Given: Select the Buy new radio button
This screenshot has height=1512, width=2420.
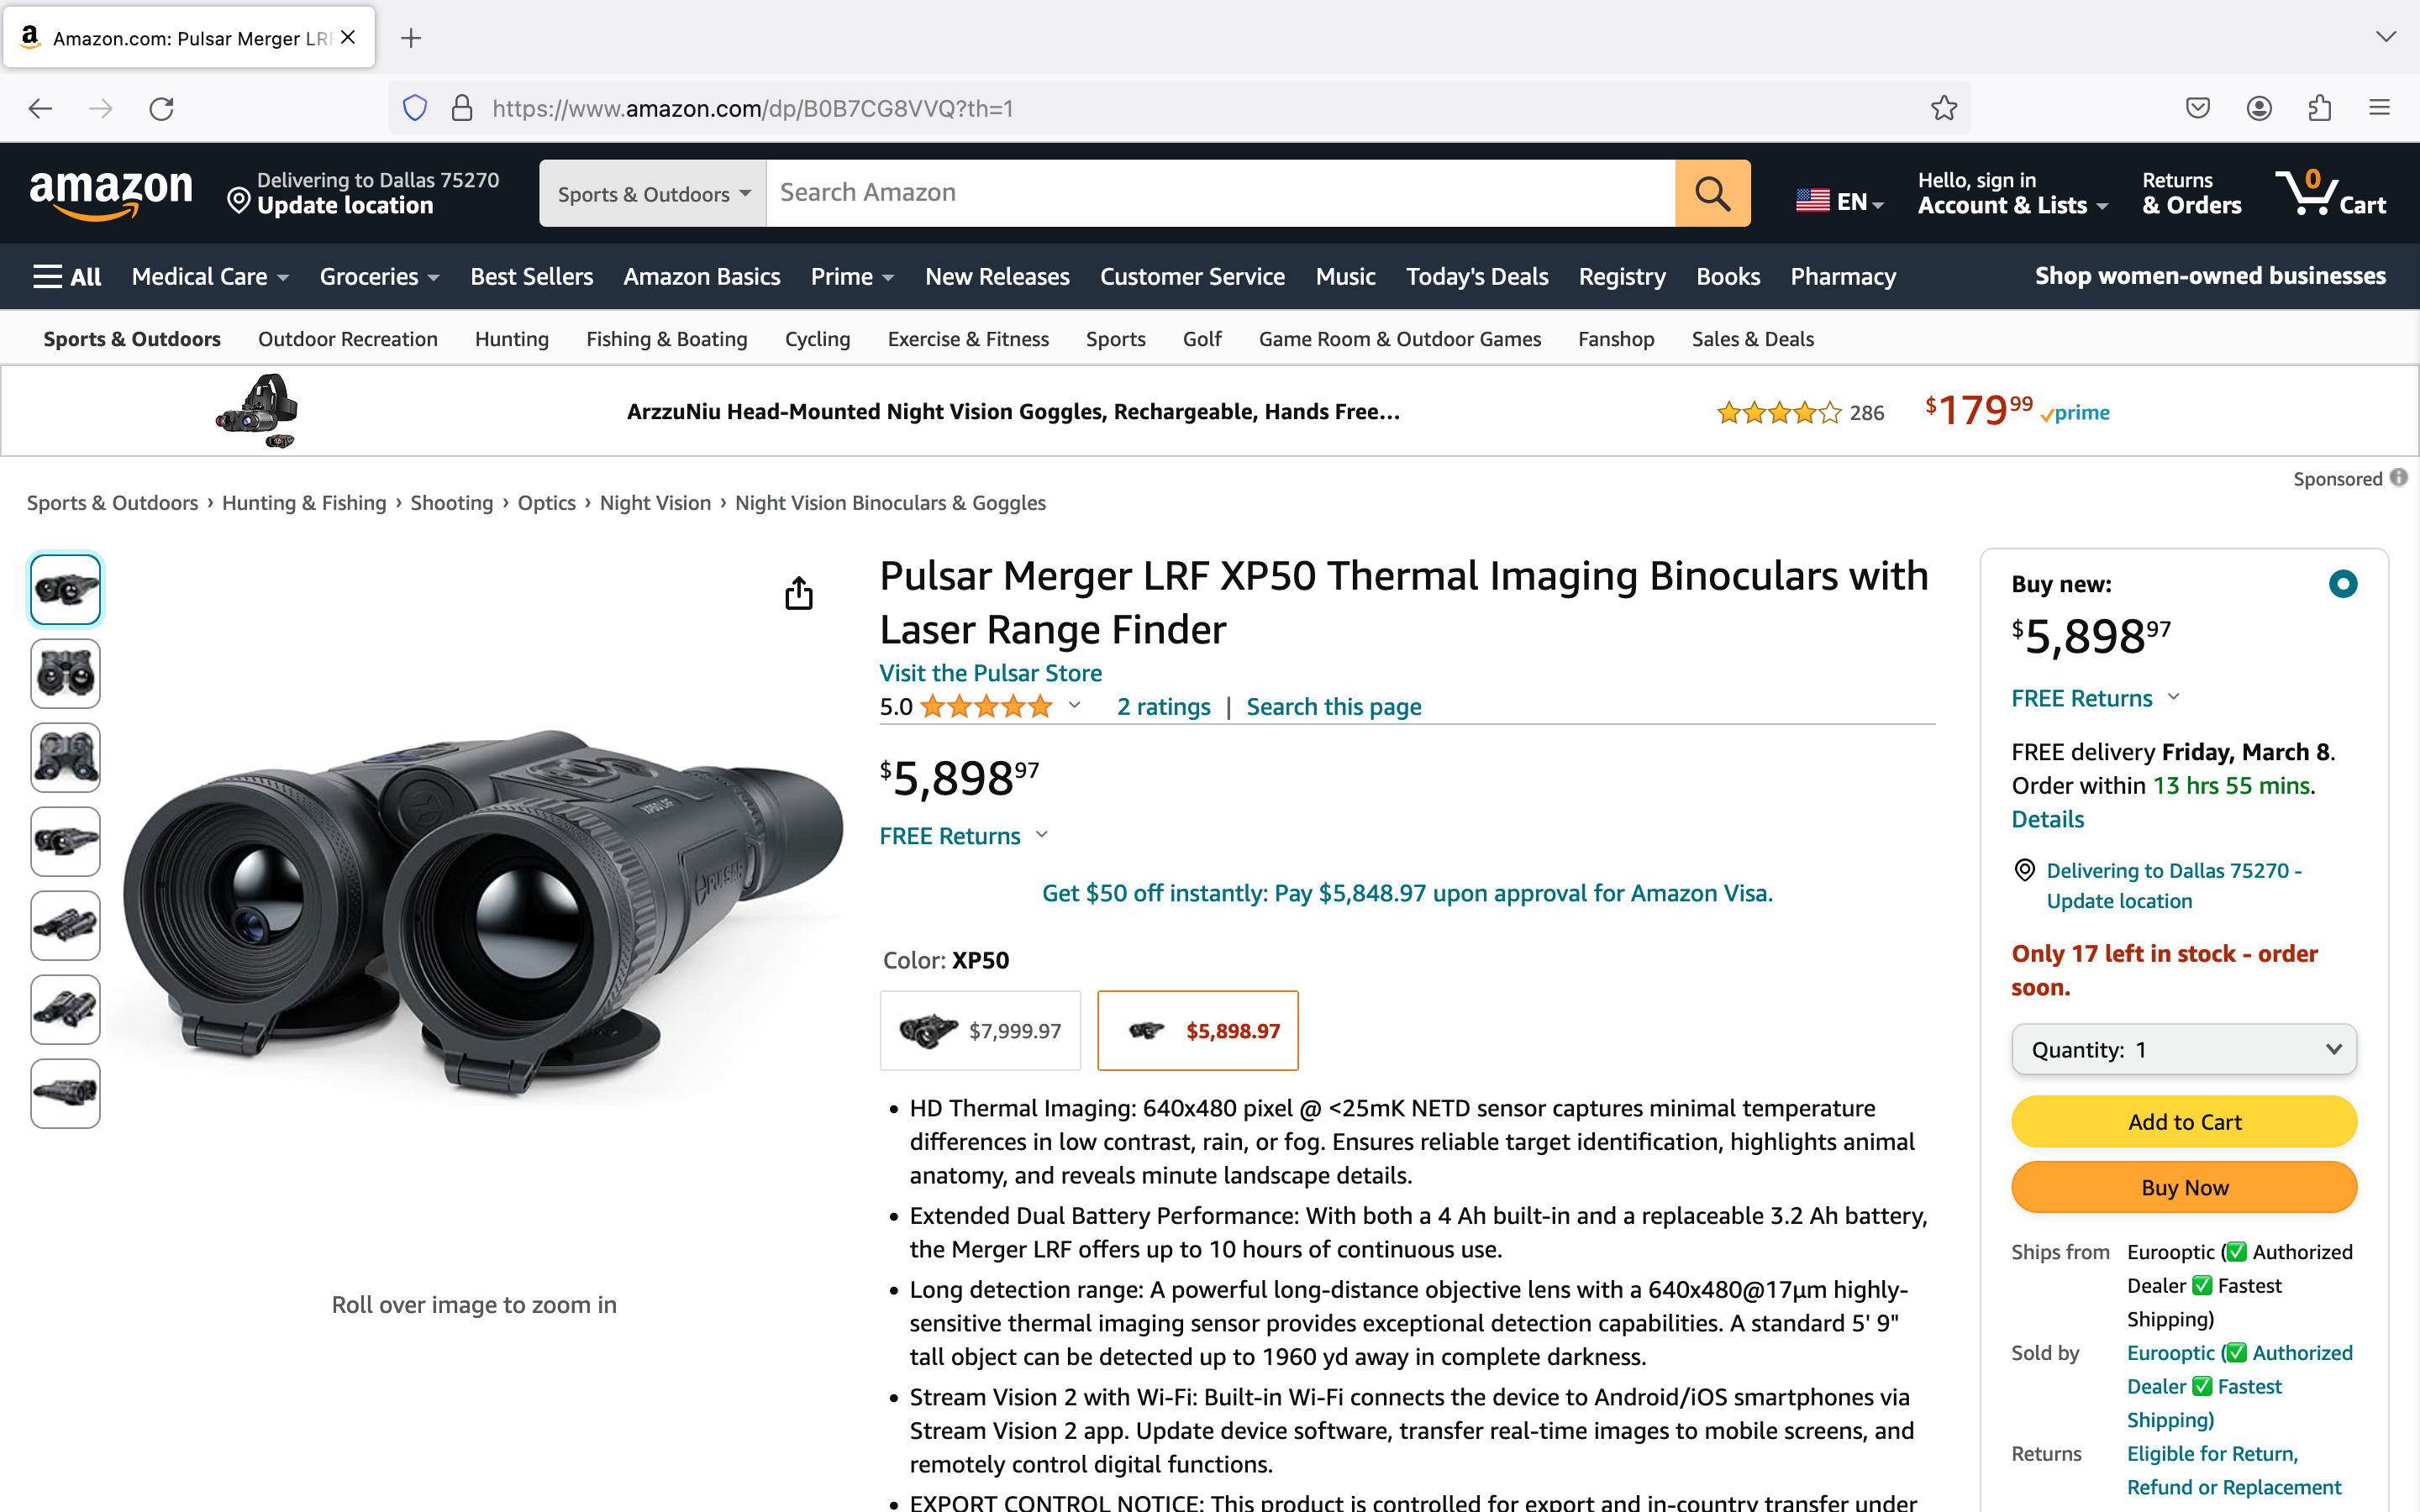Looking at the screenshot, I should coord(2342,584).
